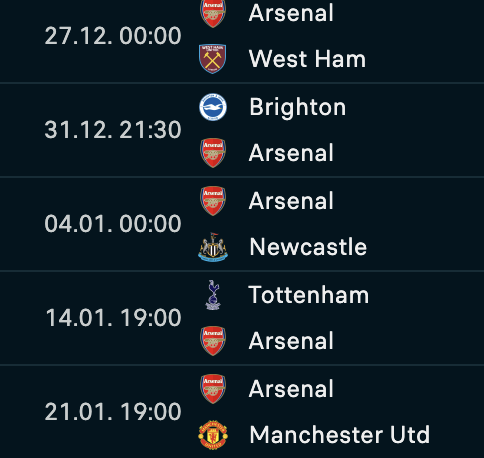The height and width of the screenshot is (458, 484).
Task: Select the 31.12. 21:30 match row
Action: pos(242,130)
